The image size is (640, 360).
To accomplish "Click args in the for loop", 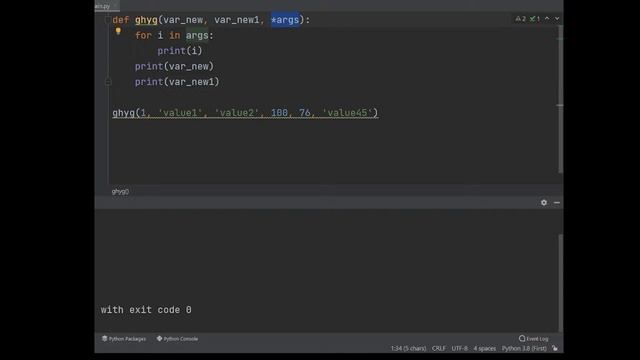I will click(197, 36).
